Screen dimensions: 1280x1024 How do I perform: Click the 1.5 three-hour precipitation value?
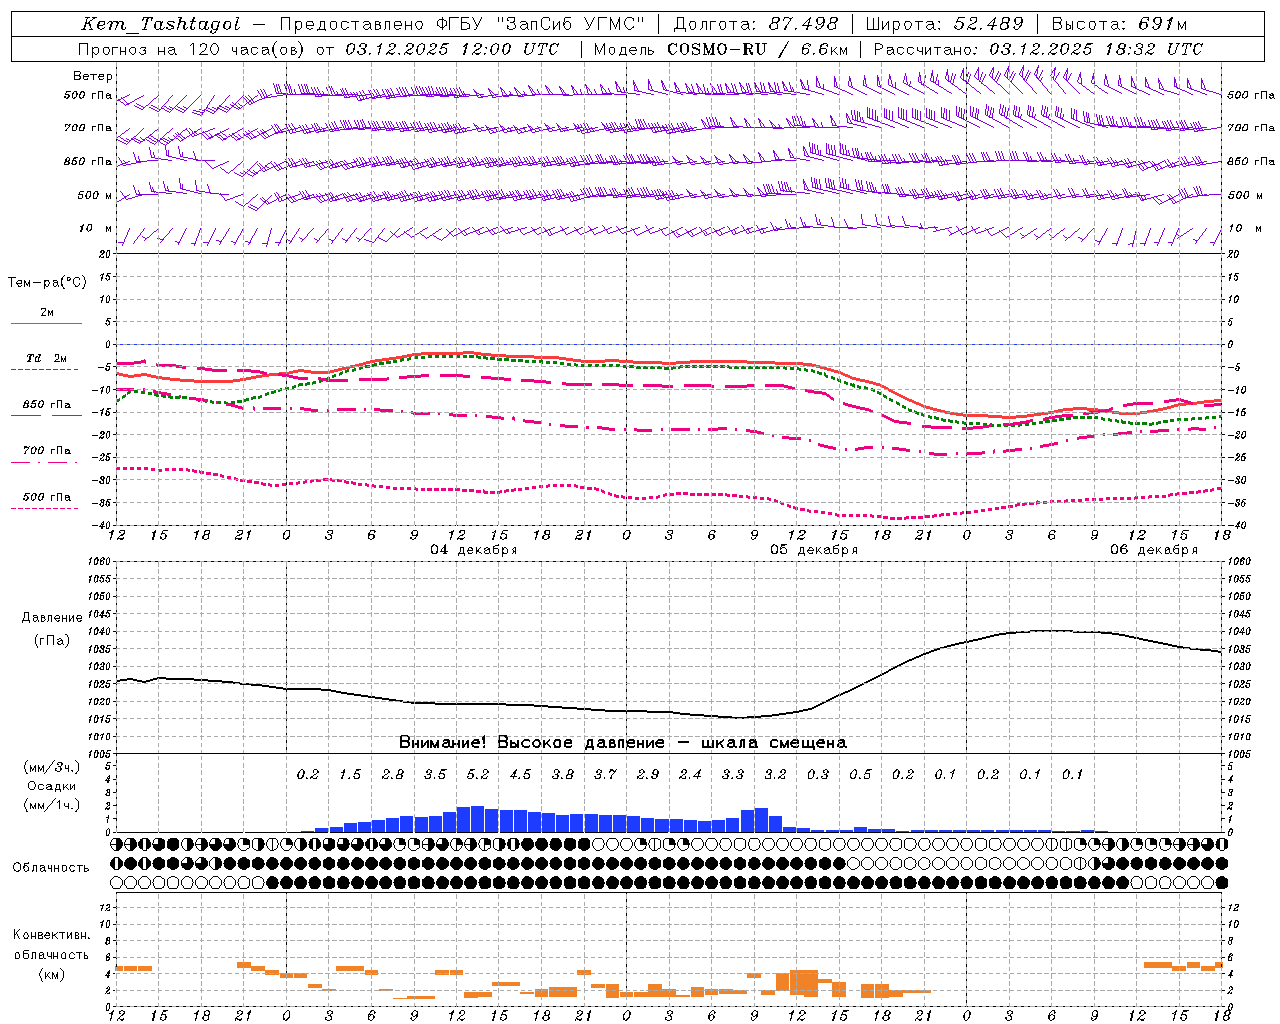350,774
